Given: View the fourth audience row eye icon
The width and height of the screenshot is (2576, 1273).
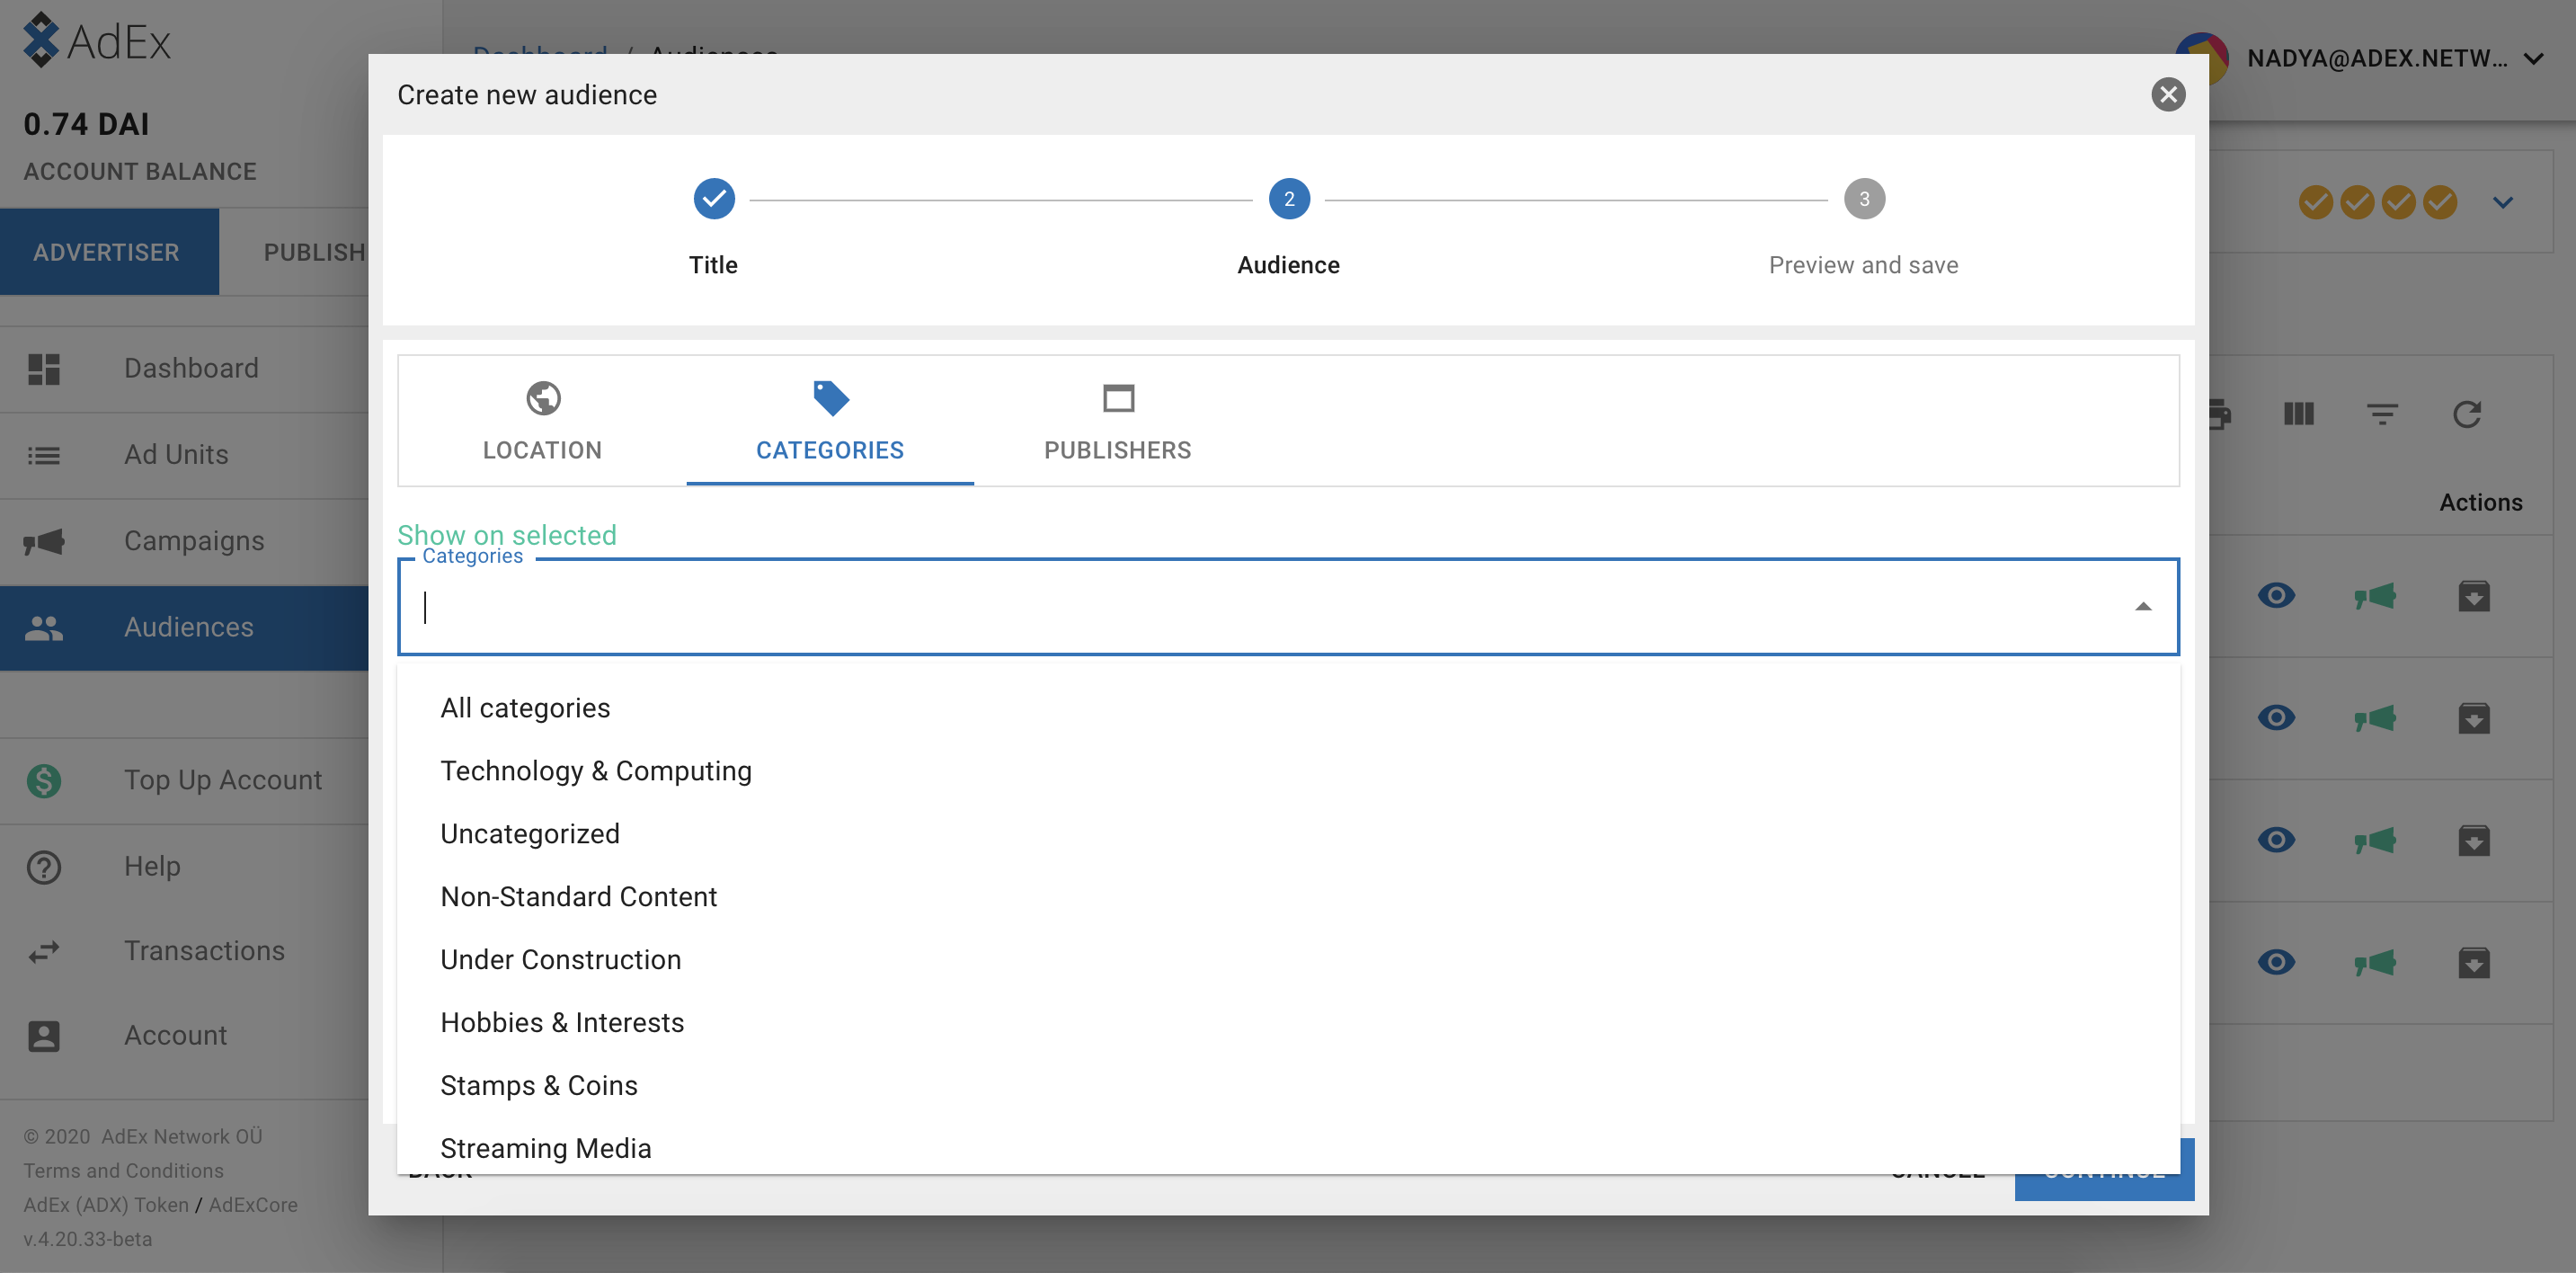Looking at the screenshot, I should (2276, 962).
